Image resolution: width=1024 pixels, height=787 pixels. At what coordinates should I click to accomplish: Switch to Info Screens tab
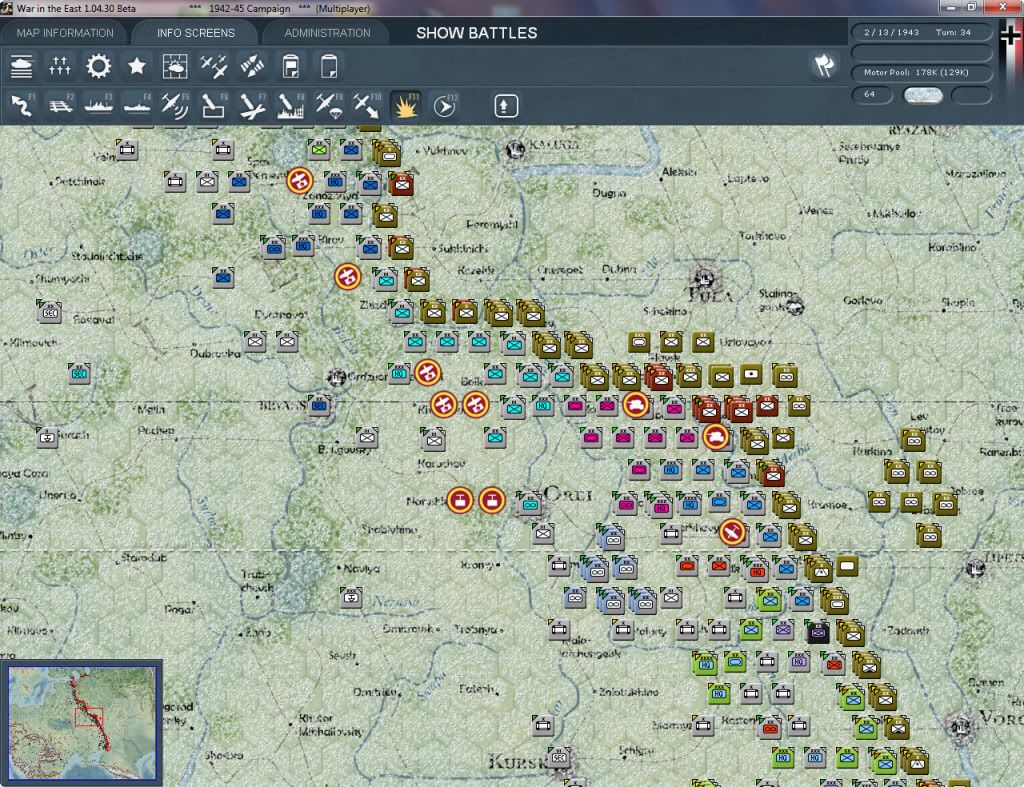[x=195, y=33]
